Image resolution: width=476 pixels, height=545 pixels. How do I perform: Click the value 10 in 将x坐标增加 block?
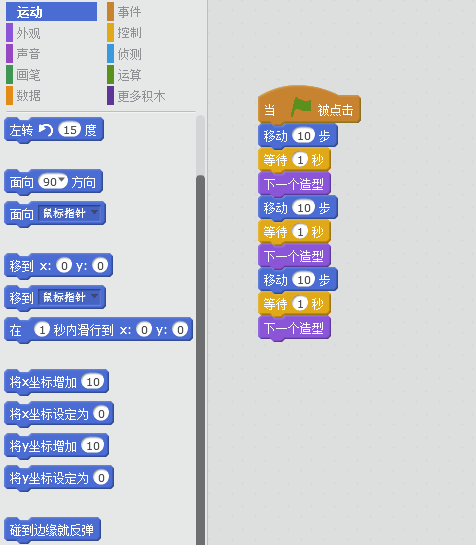[93, 382]
